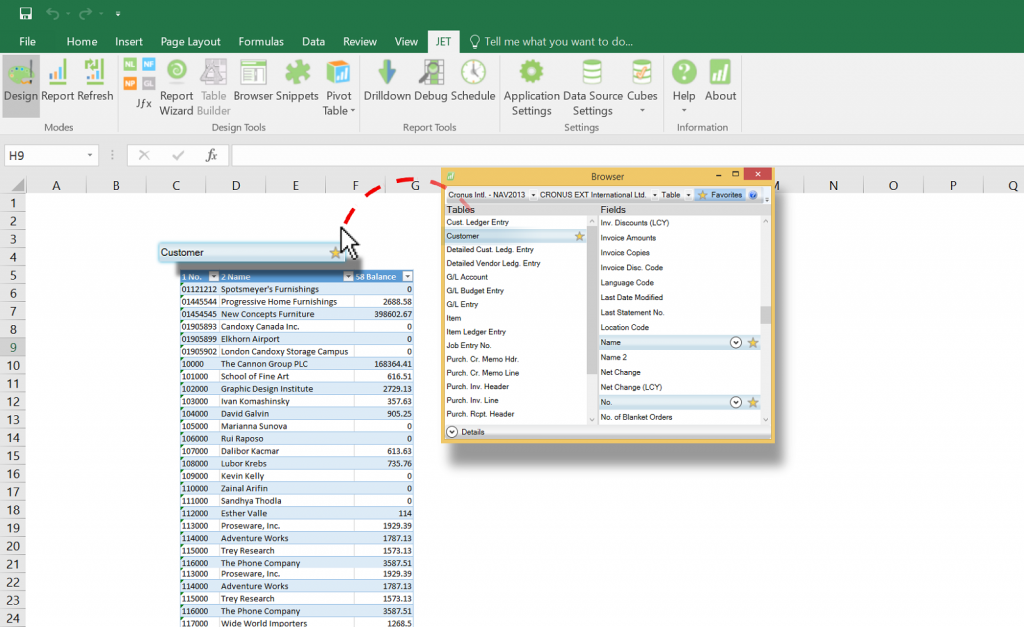Open the filter dropdown on the 2 Name column

click(x=348, y=277)
